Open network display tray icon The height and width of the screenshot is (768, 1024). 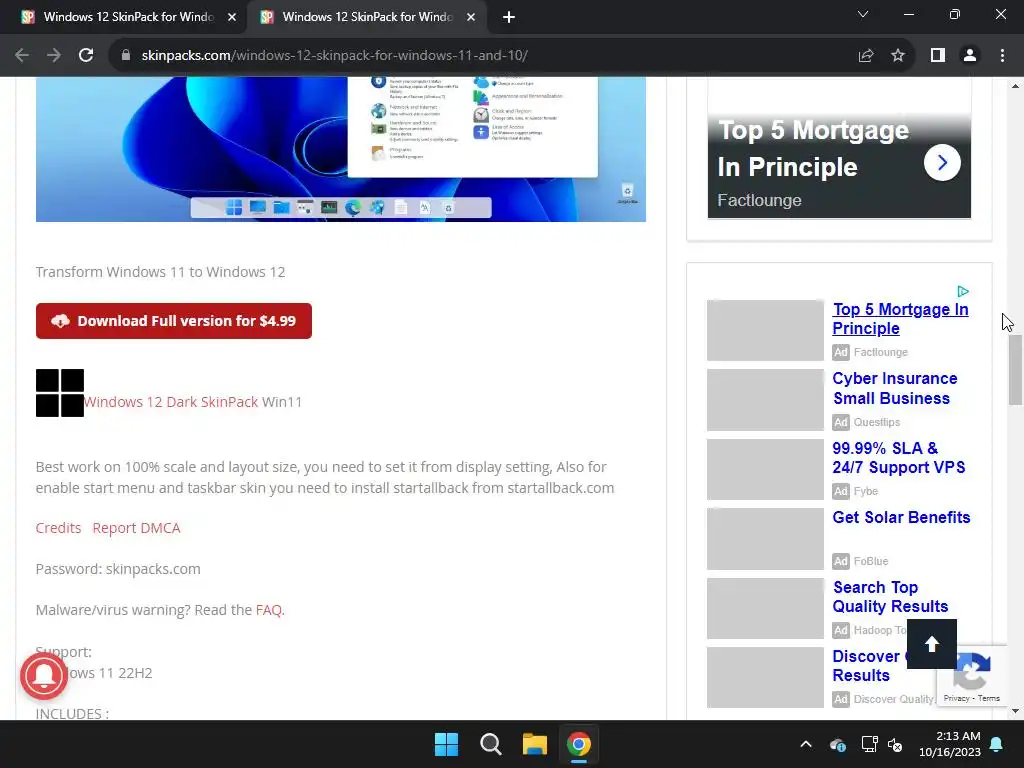coord(869,744)
